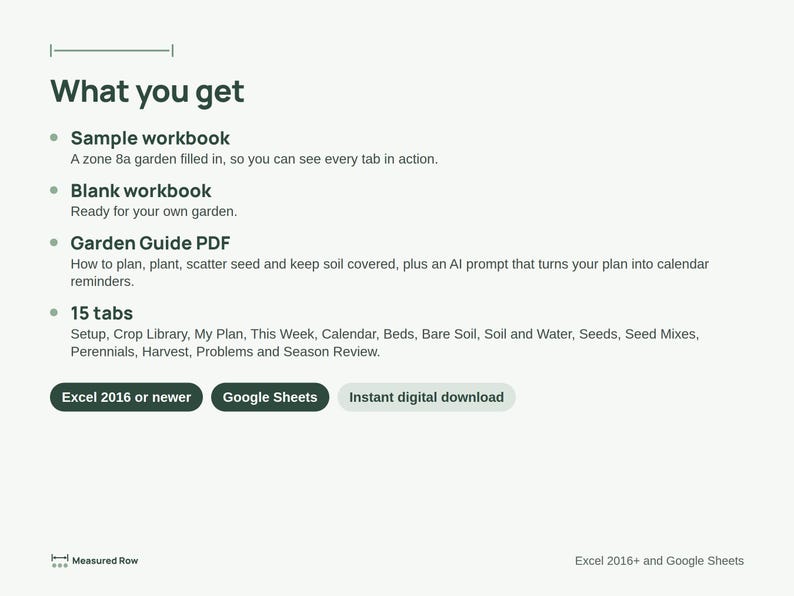This screenshot has width=794, height=596.
Task: Click the Instant digital download pill
Action: point(426,397)
